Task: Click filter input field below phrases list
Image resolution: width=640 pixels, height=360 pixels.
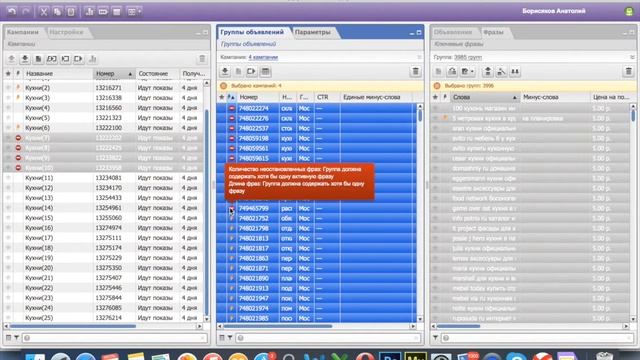Action: pos(538,338)
